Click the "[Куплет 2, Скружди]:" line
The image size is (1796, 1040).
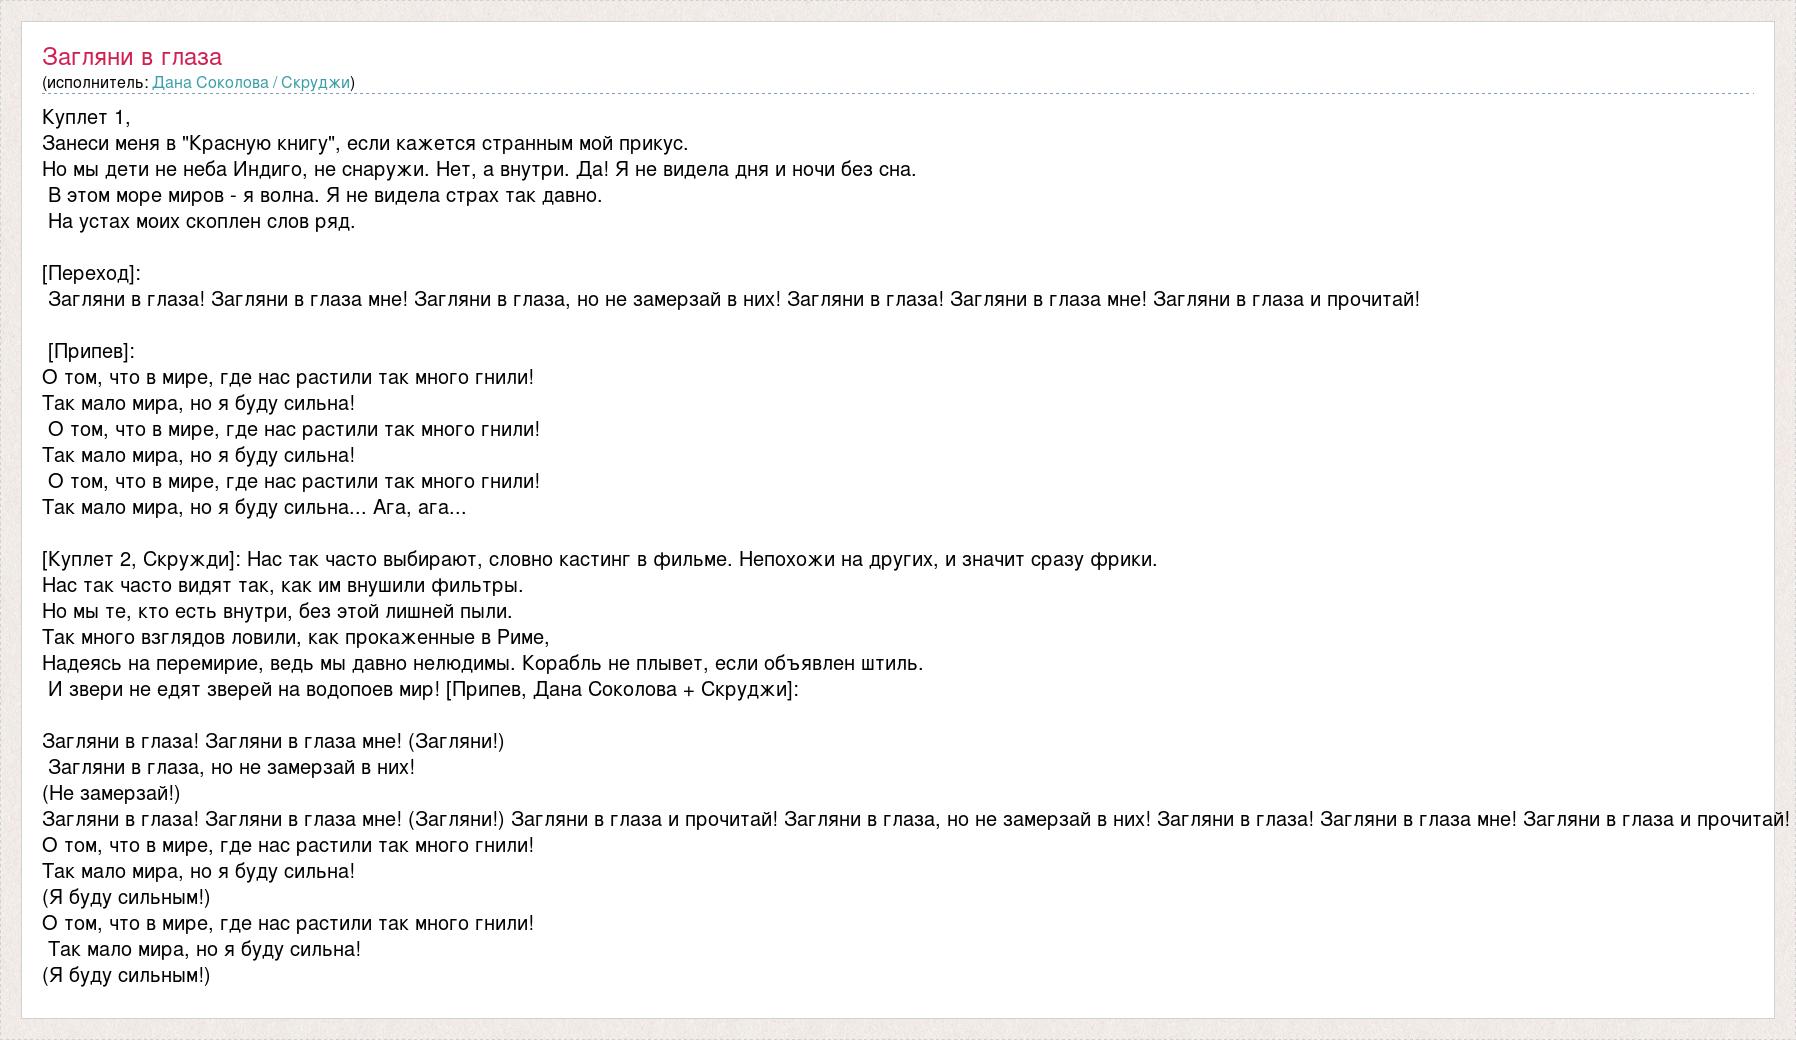(599, 559)
